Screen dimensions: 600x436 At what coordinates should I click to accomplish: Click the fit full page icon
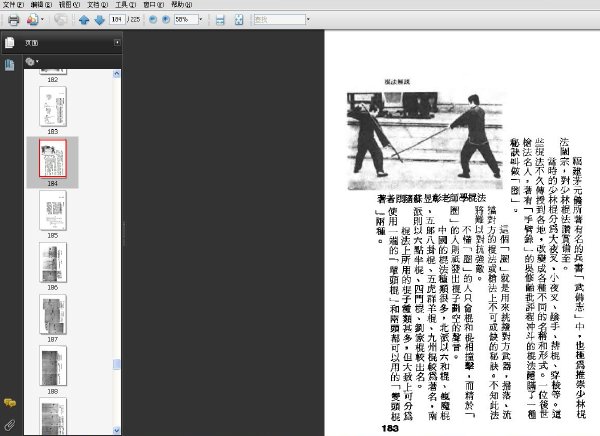pyautogui.click(x=239, y=20)
